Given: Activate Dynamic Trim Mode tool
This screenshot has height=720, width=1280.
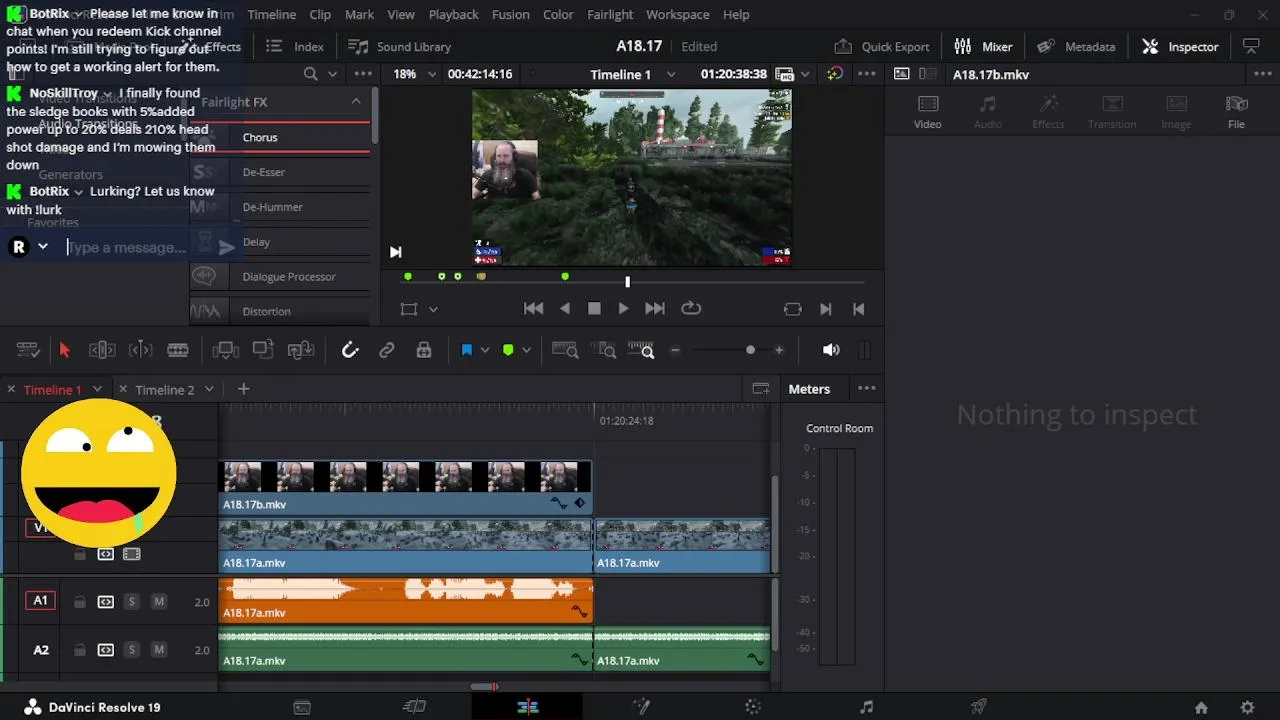Looking at the screenshot, I should pos(140,350).
